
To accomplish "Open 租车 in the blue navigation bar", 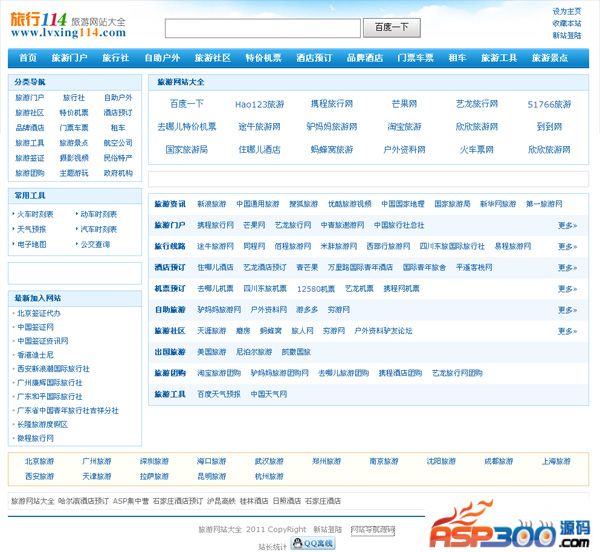I will tap(457, 58).
